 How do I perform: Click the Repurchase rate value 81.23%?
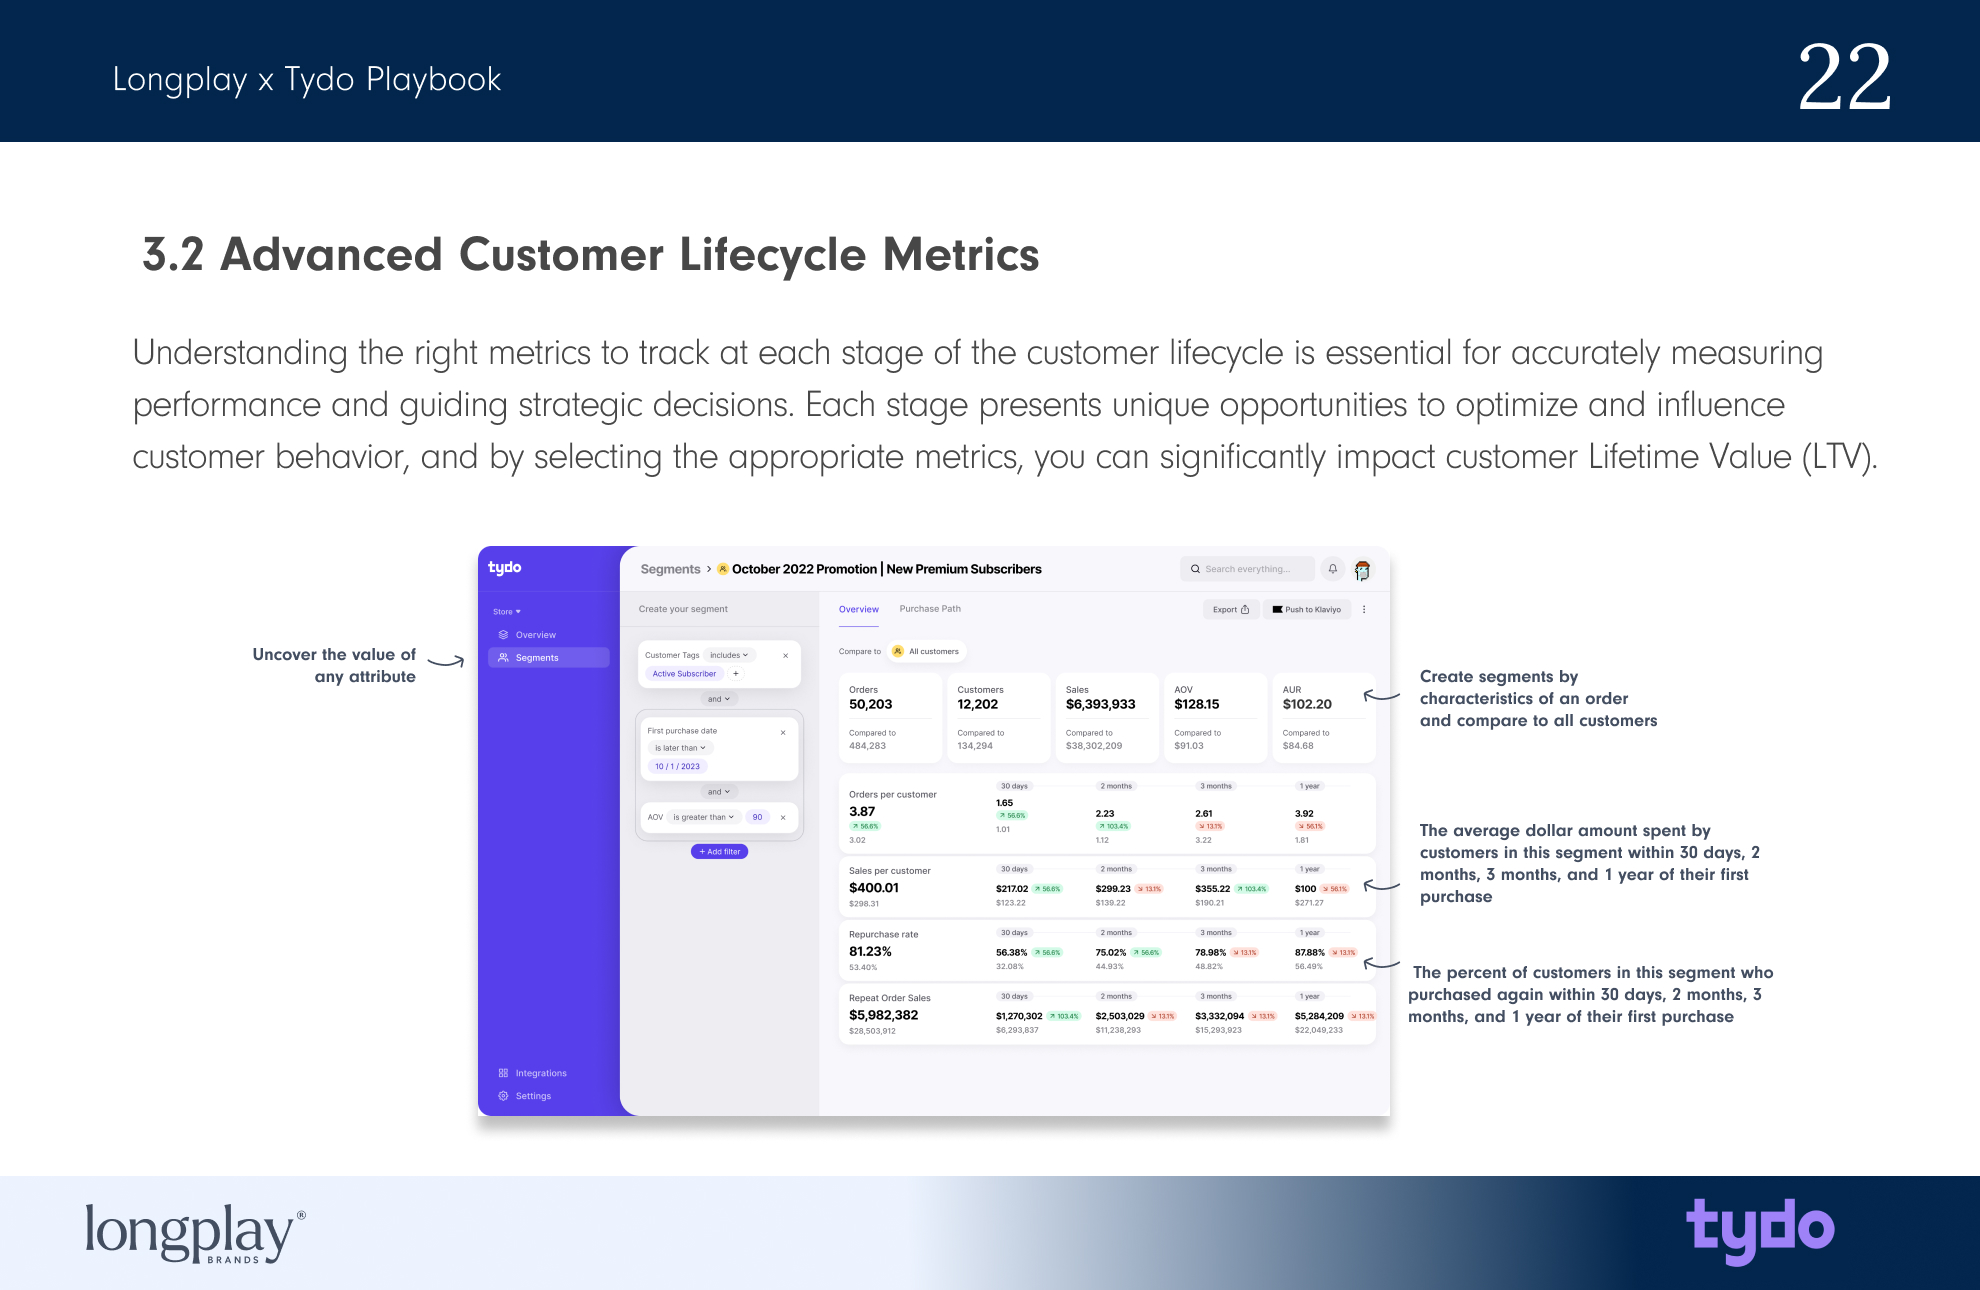pos(870,952)
